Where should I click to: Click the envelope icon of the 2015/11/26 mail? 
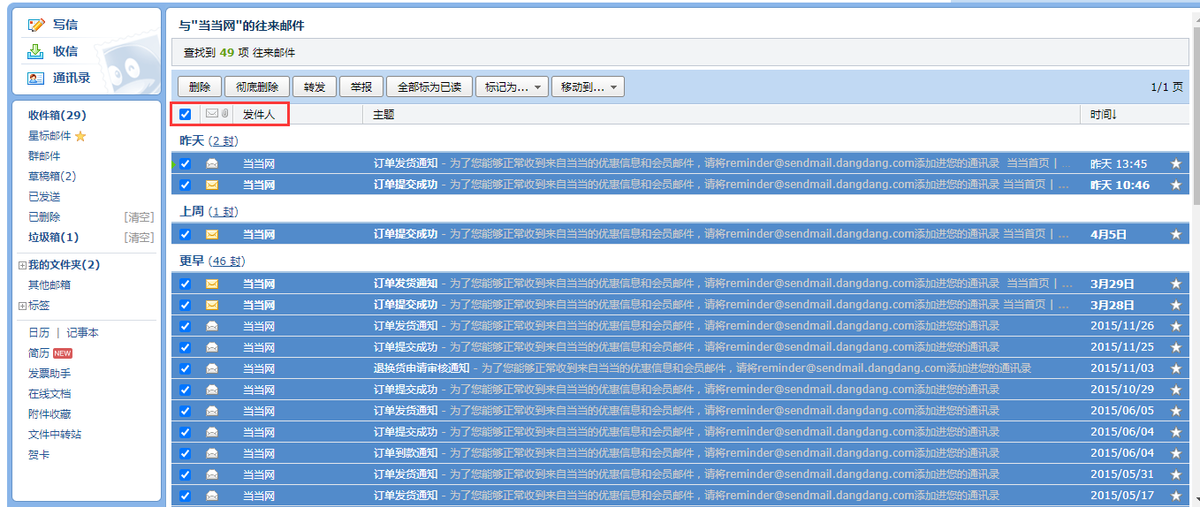(x=212, y=326)
